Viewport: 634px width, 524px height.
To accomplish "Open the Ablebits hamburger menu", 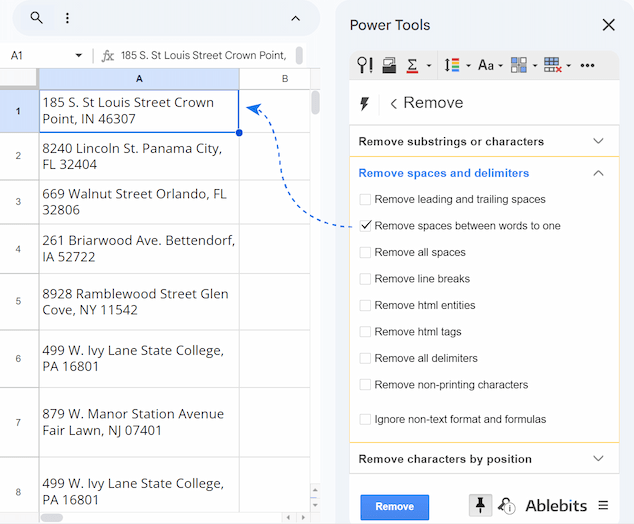I will point(603,505).
